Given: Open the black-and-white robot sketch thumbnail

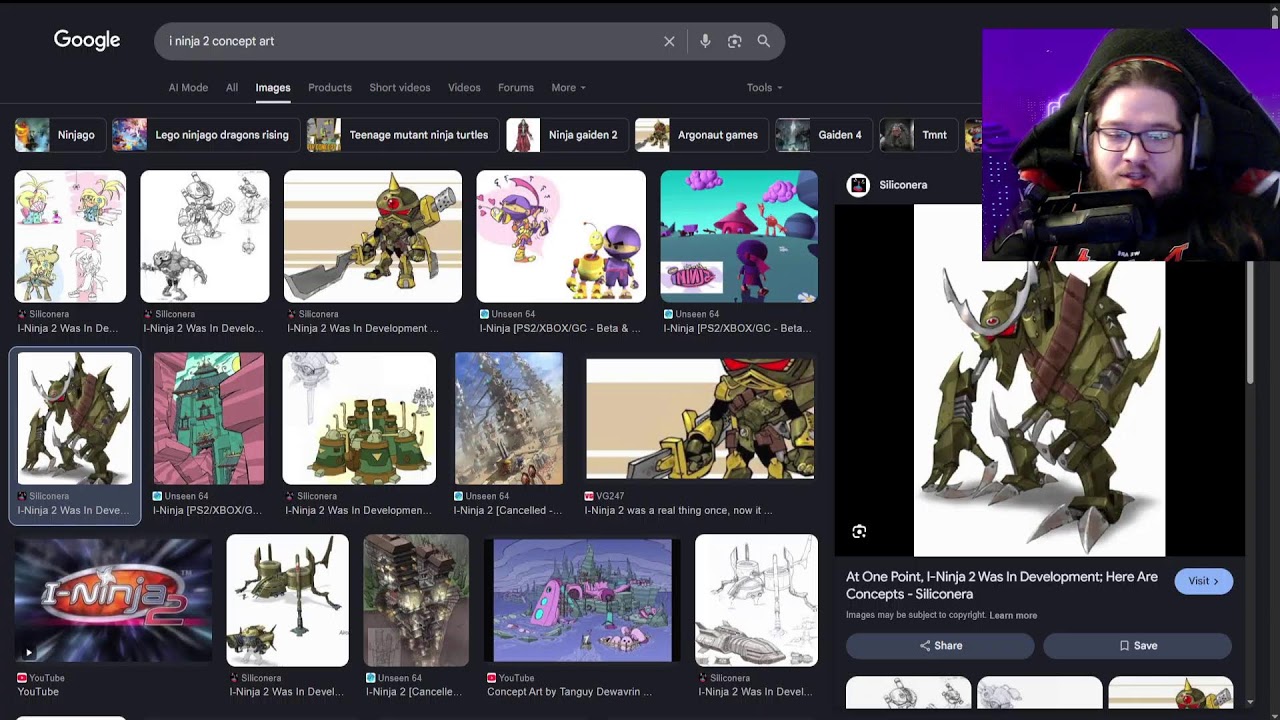Looking at the screenshot, I should pyautogui.click(x=205, y=236).
